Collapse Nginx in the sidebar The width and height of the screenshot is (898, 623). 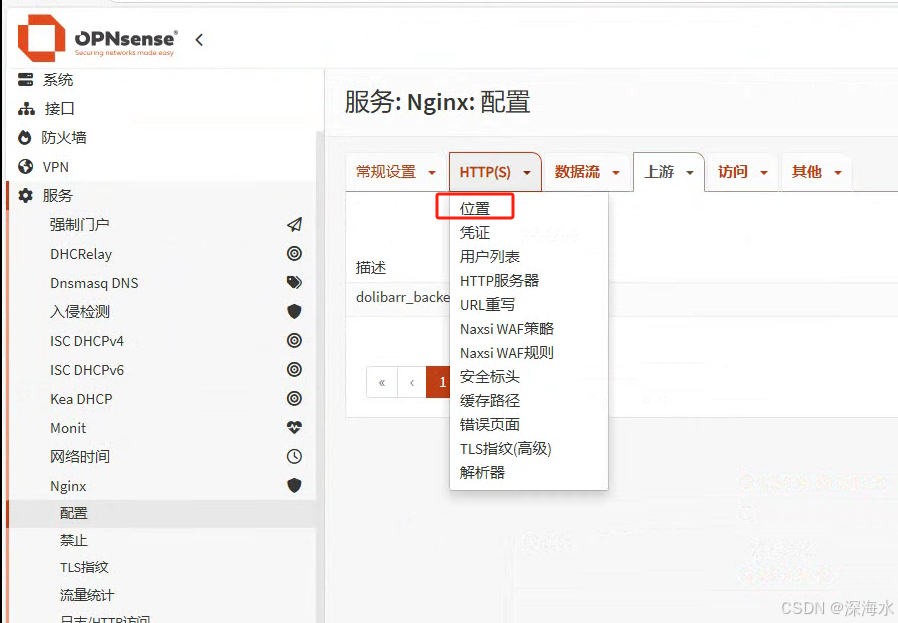[x=68, y=486]
